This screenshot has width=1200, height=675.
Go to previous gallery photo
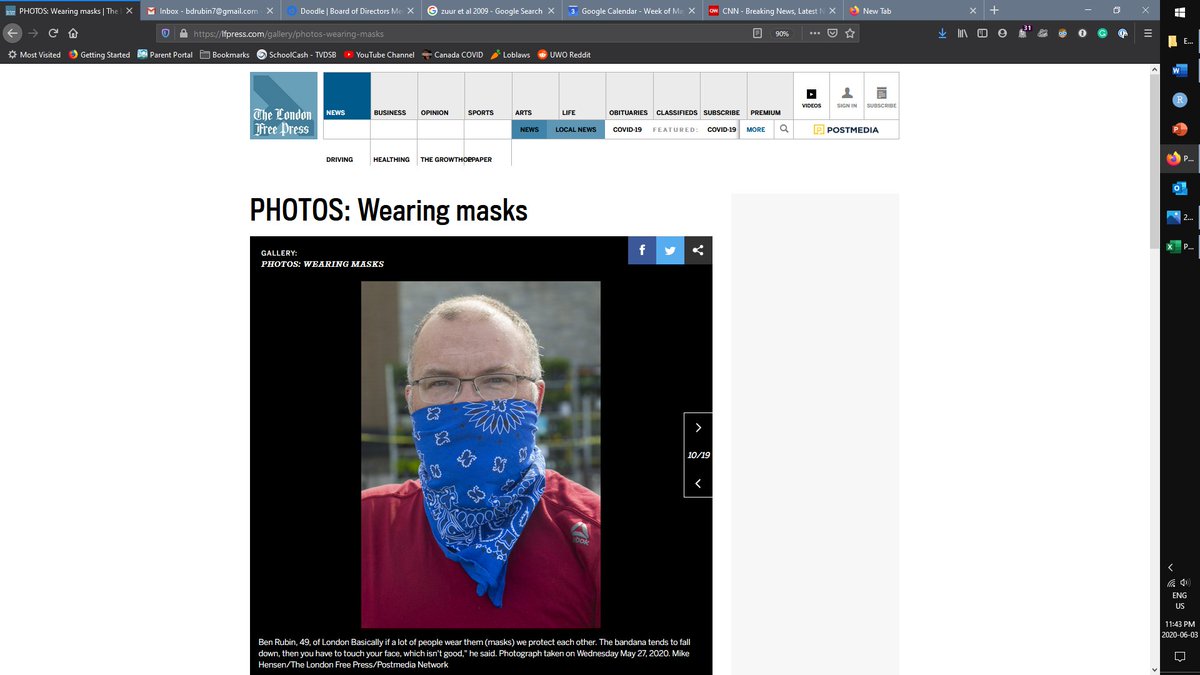click(698, 483)
